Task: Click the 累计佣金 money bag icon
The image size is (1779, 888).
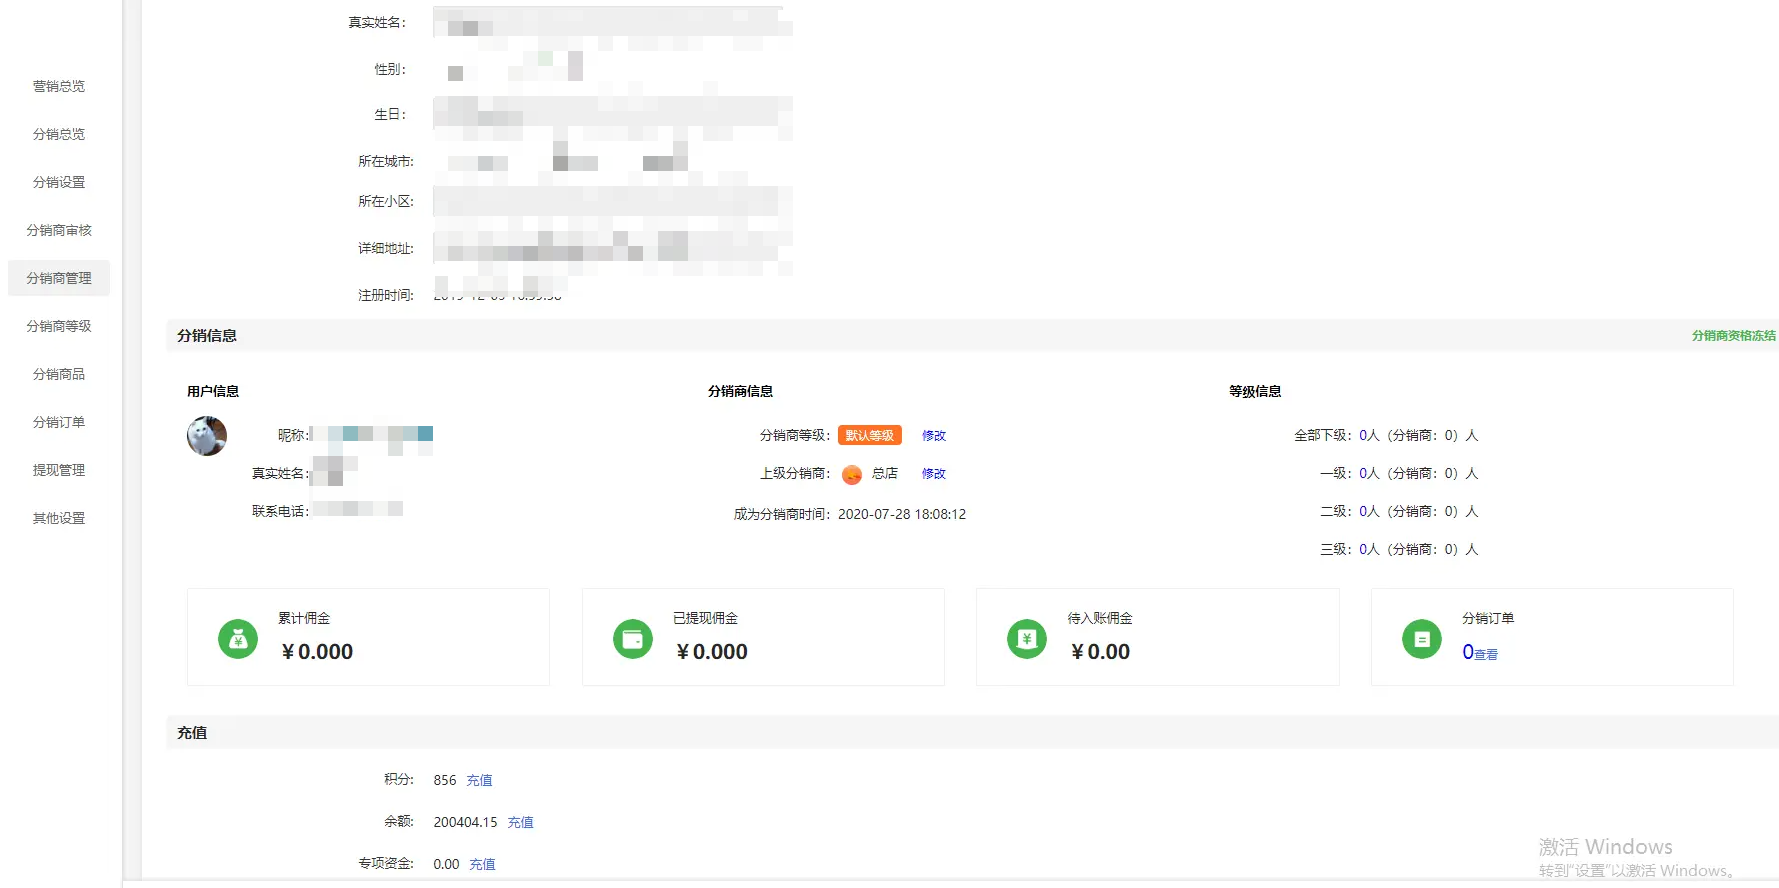Action: click(238, 639)
